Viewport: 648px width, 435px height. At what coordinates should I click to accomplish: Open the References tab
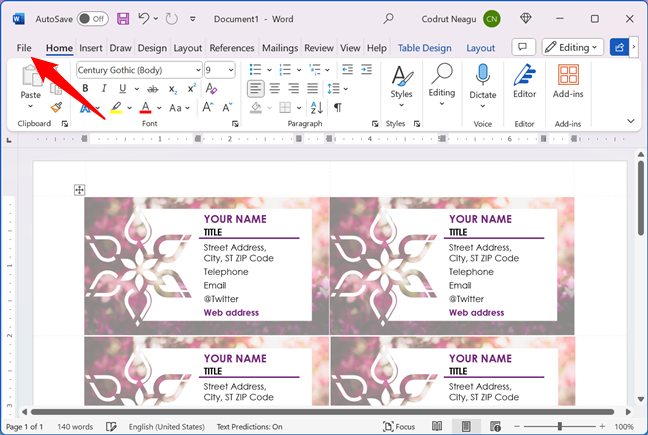[x=231, y=48]
